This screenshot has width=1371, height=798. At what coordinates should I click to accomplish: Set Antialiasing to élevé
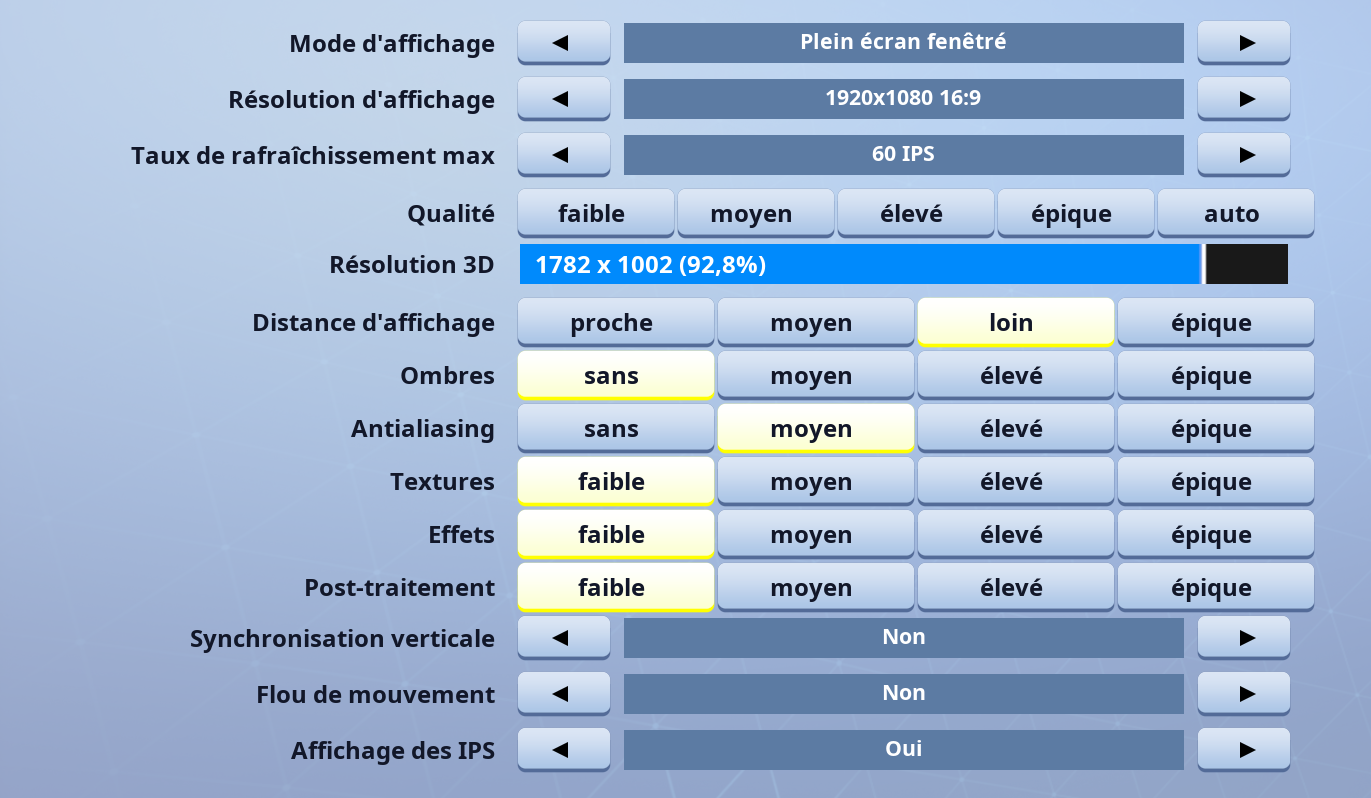click(1016, 428)
